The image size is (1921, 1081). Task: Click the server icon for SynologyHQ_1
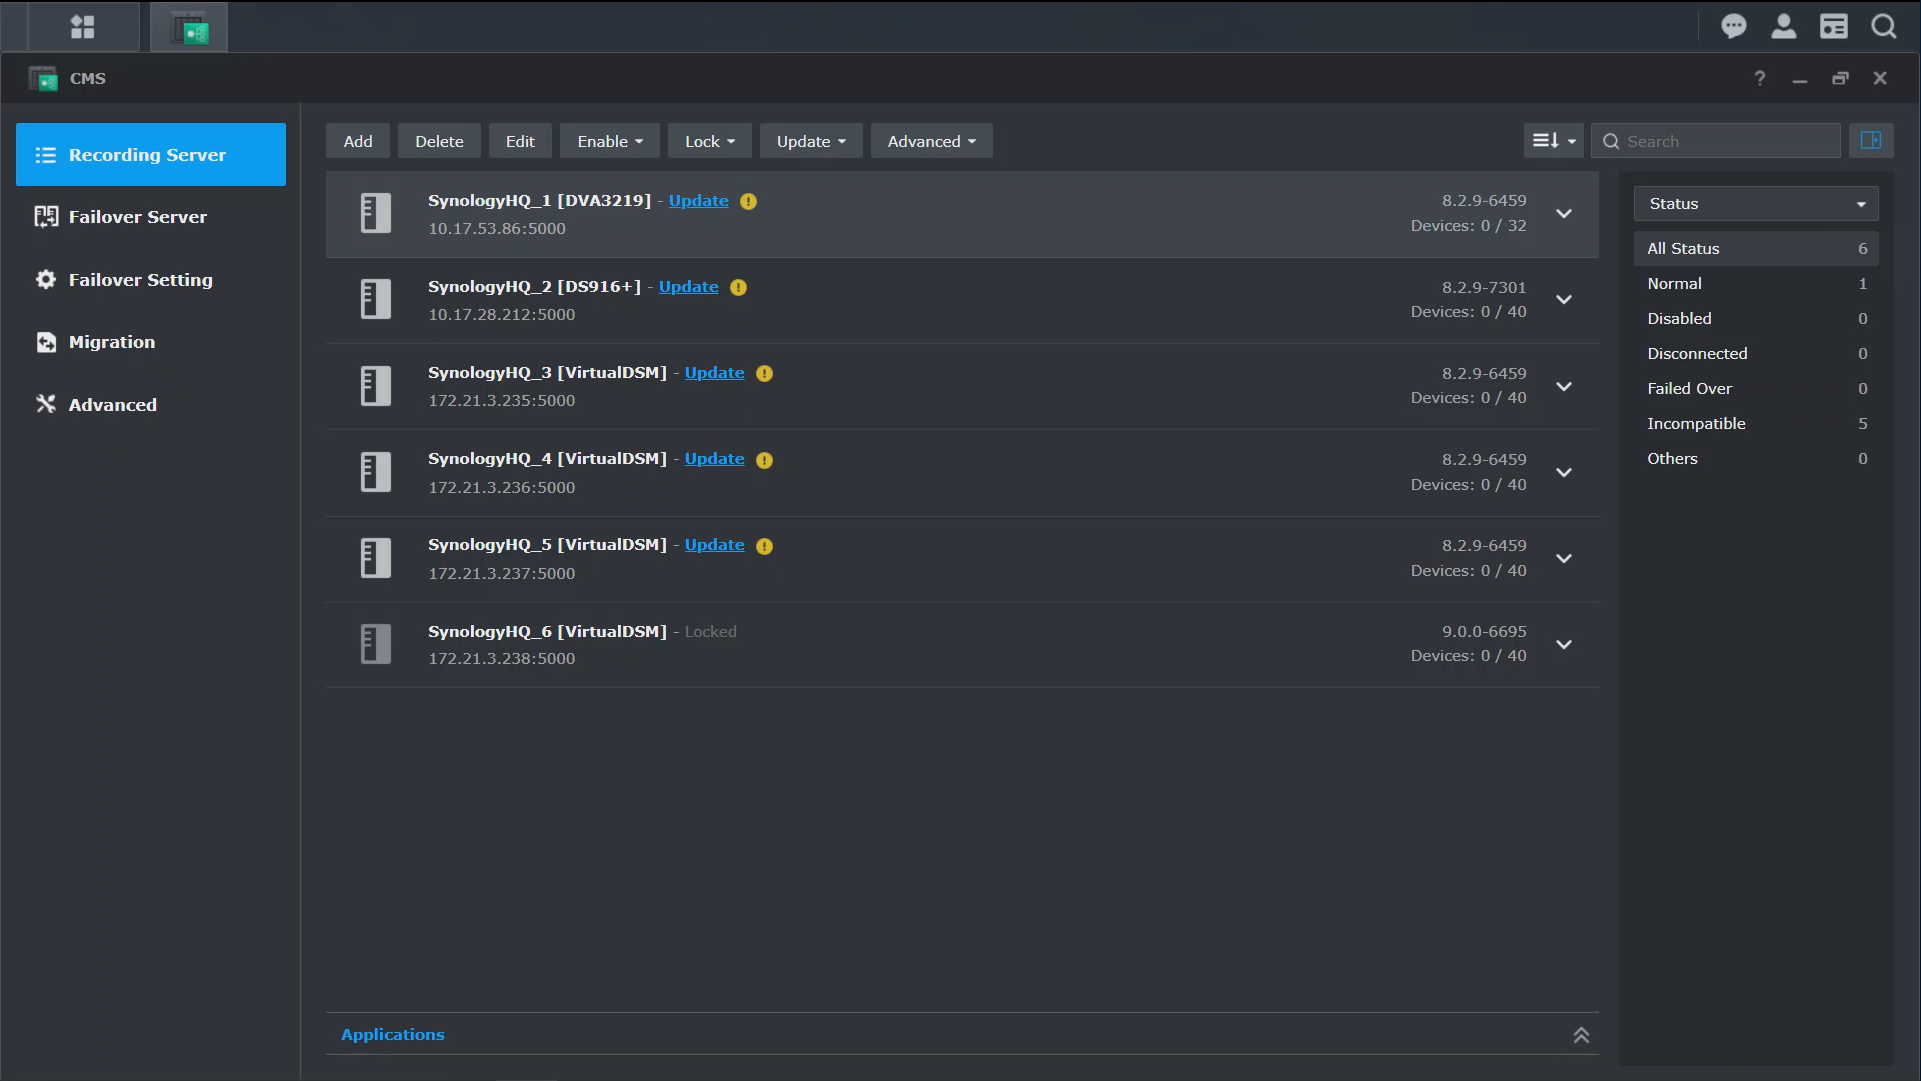[376, 213]
